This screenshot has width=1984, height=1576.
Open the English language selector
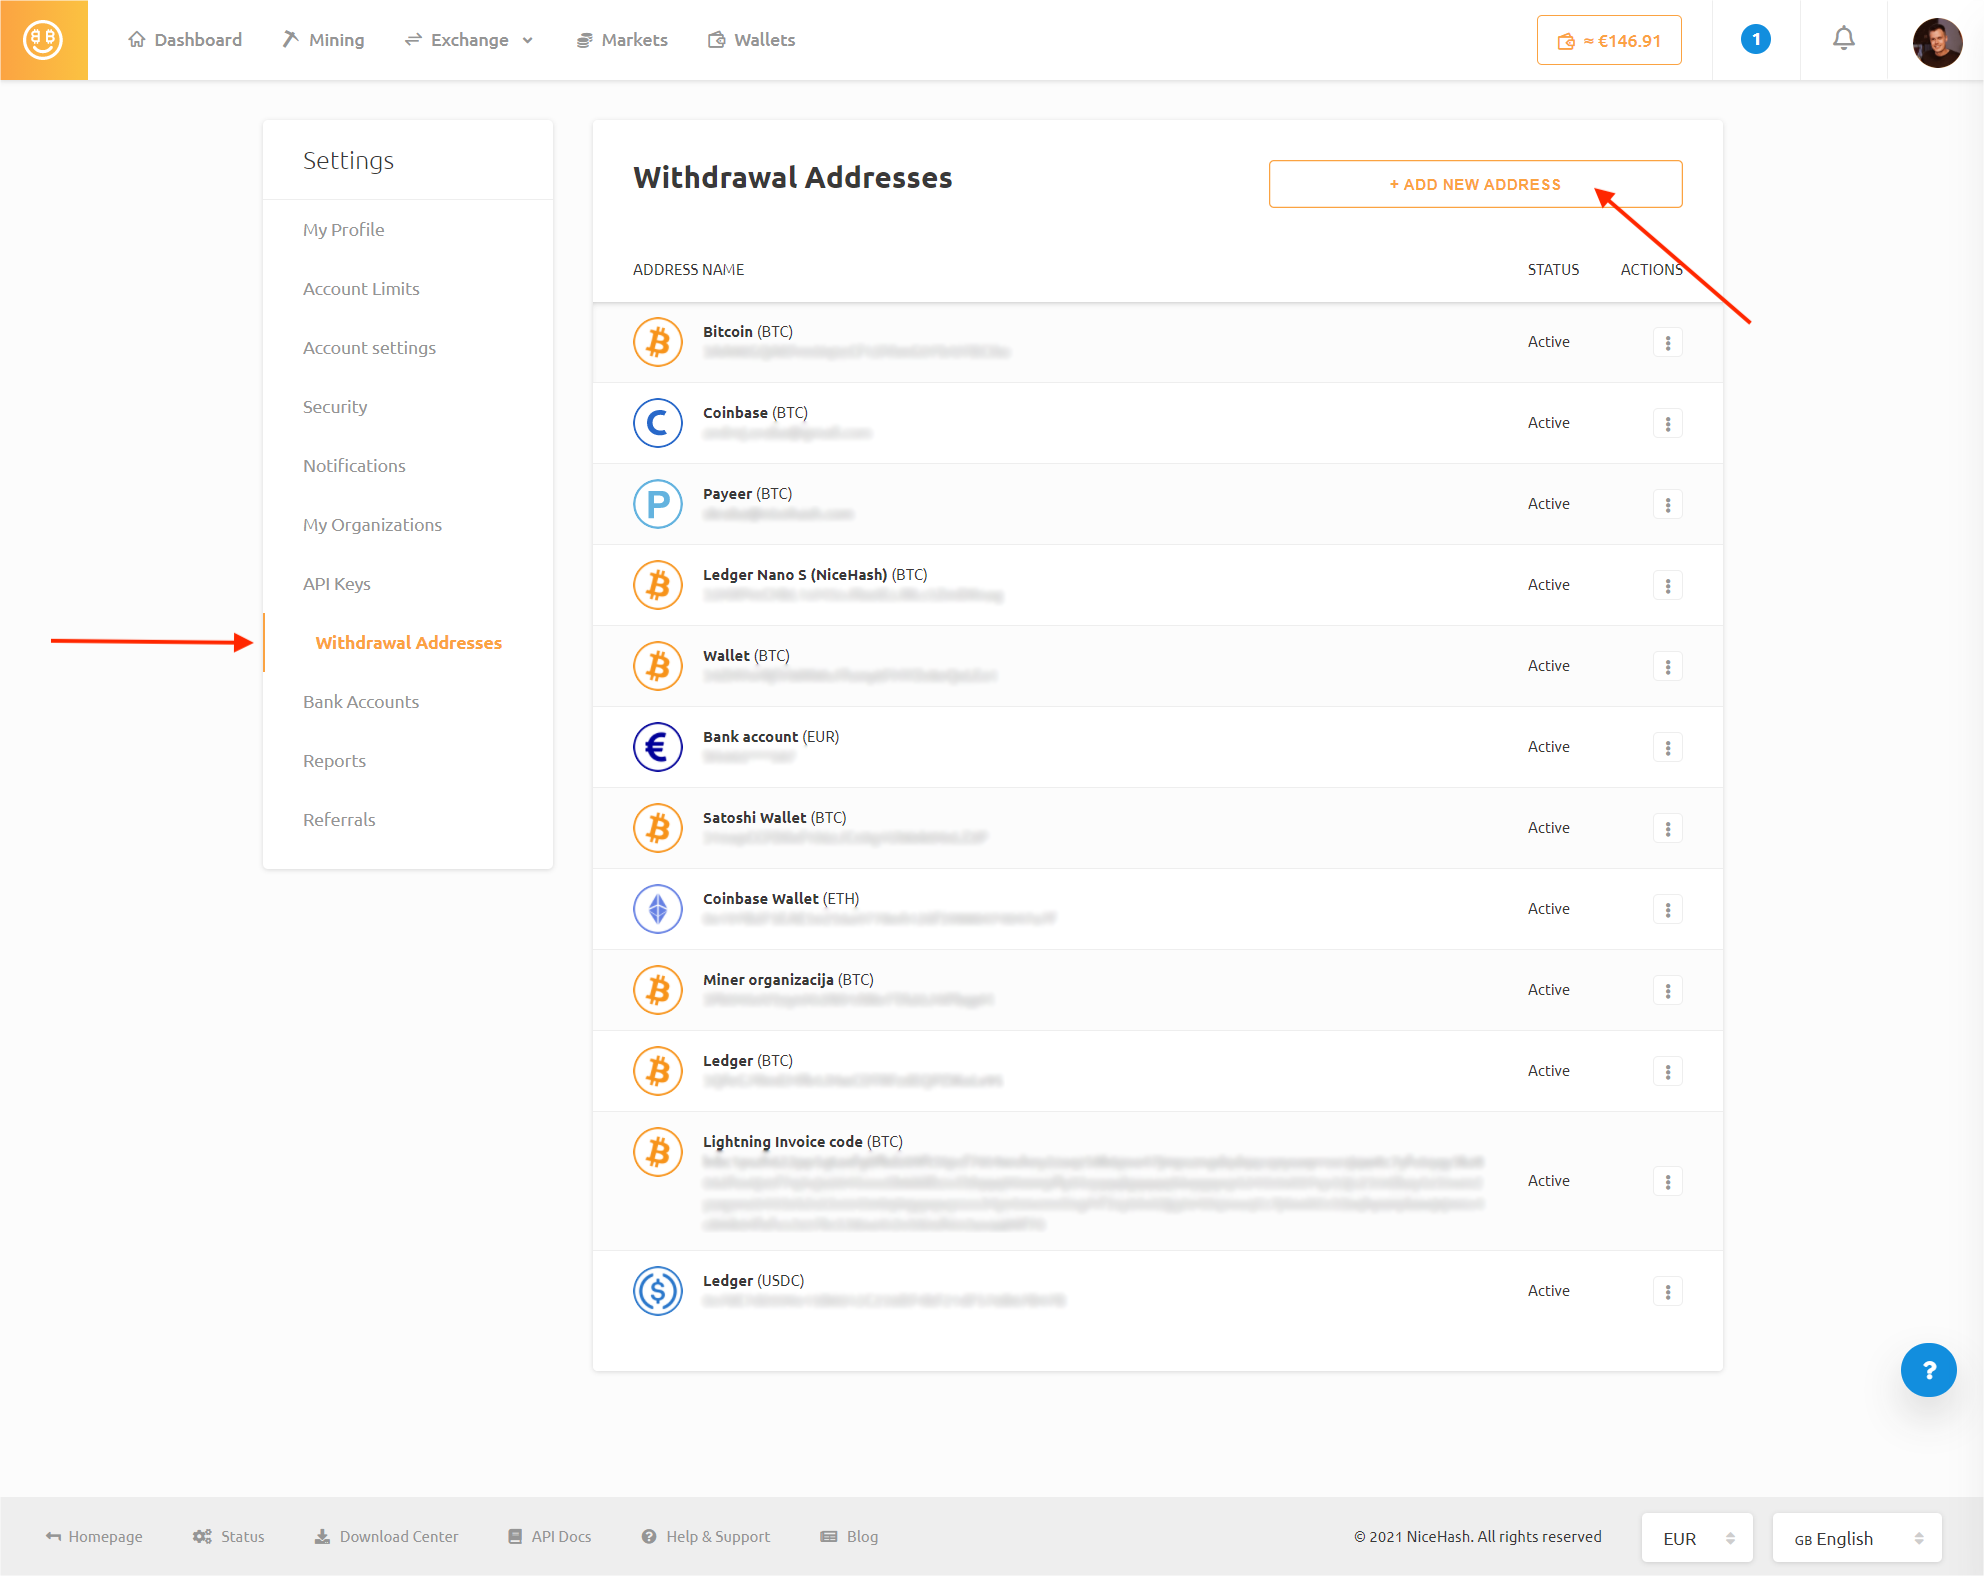[x=1857, y=1538]
